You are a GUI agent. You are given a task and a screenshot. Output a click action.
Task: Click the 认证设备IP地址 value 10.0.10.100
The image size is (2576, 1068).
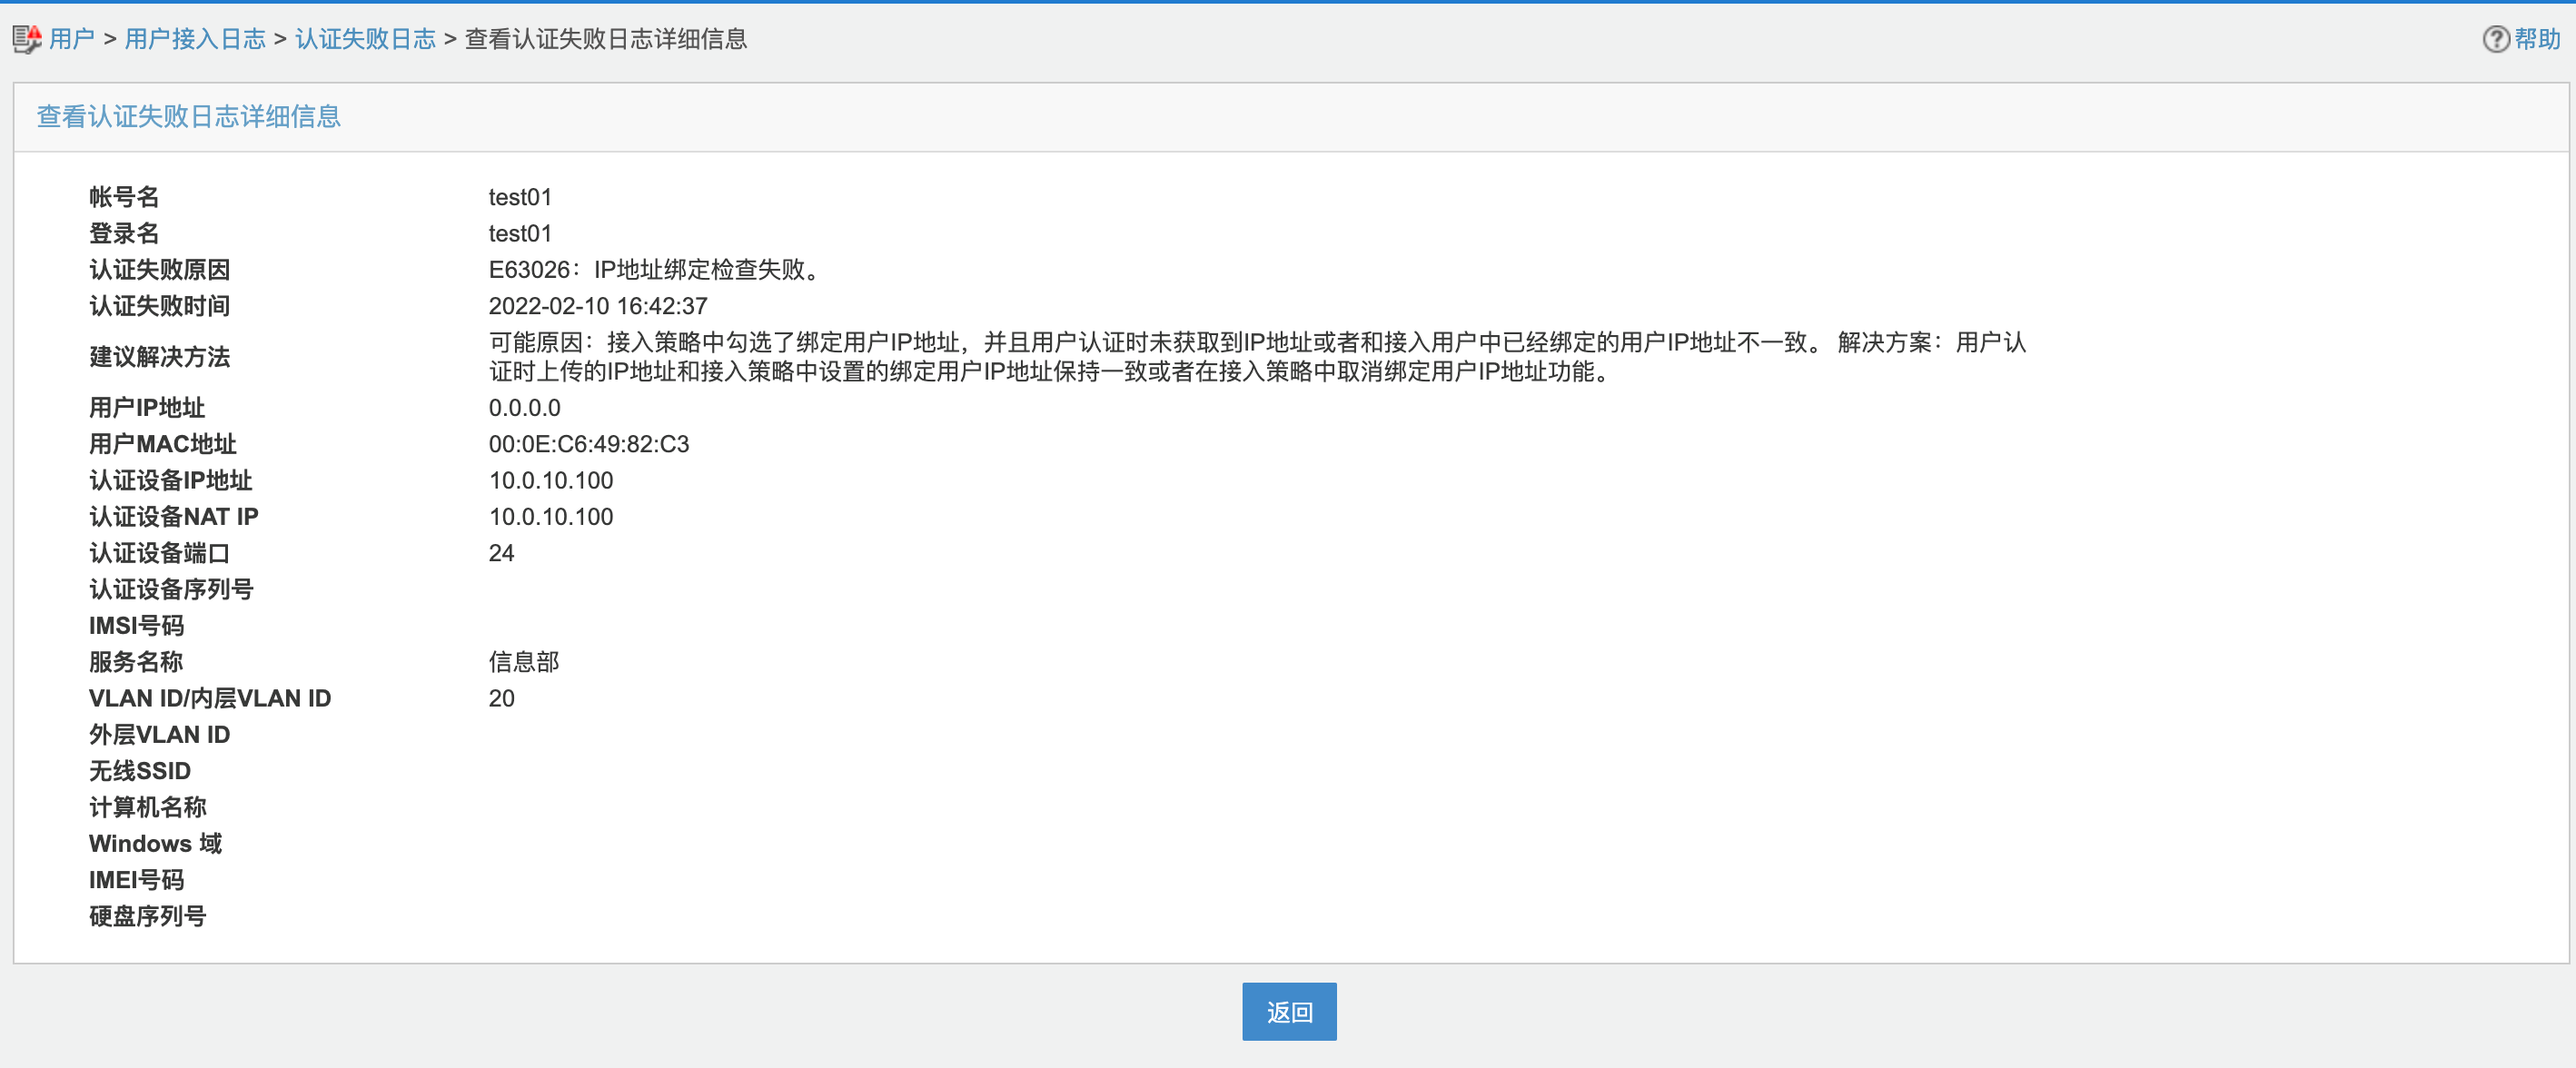point(550,481)
